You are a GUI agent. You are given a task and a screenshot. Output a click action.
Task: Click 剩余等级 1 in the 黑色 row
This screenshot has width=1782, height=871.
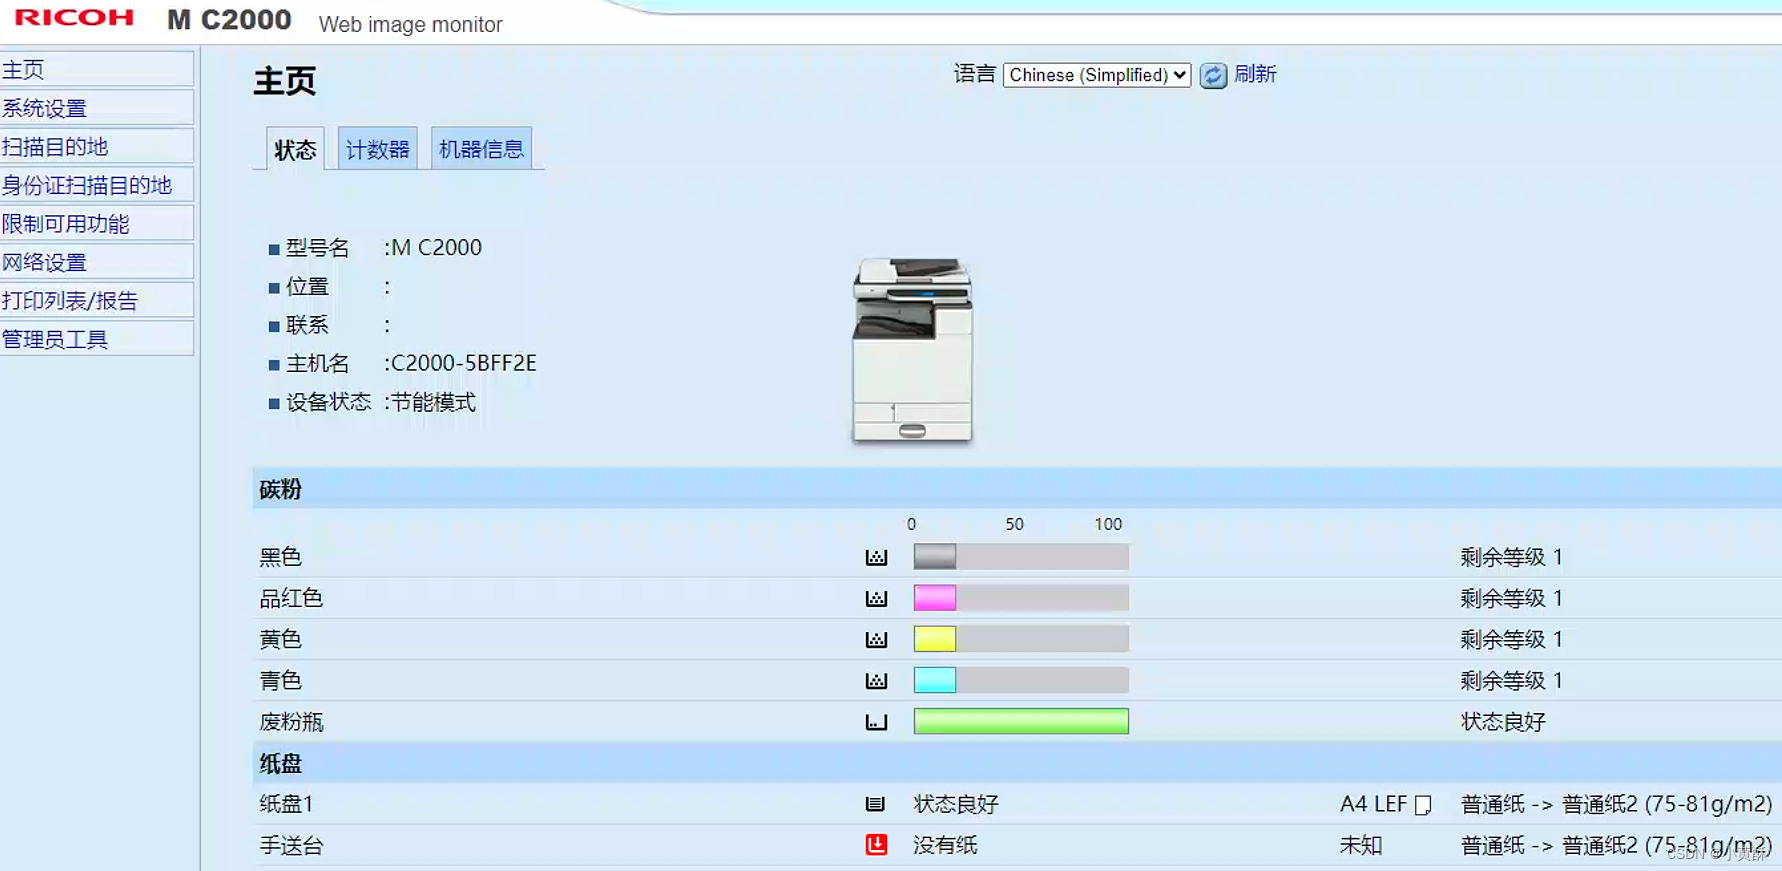click(1511, 557)
